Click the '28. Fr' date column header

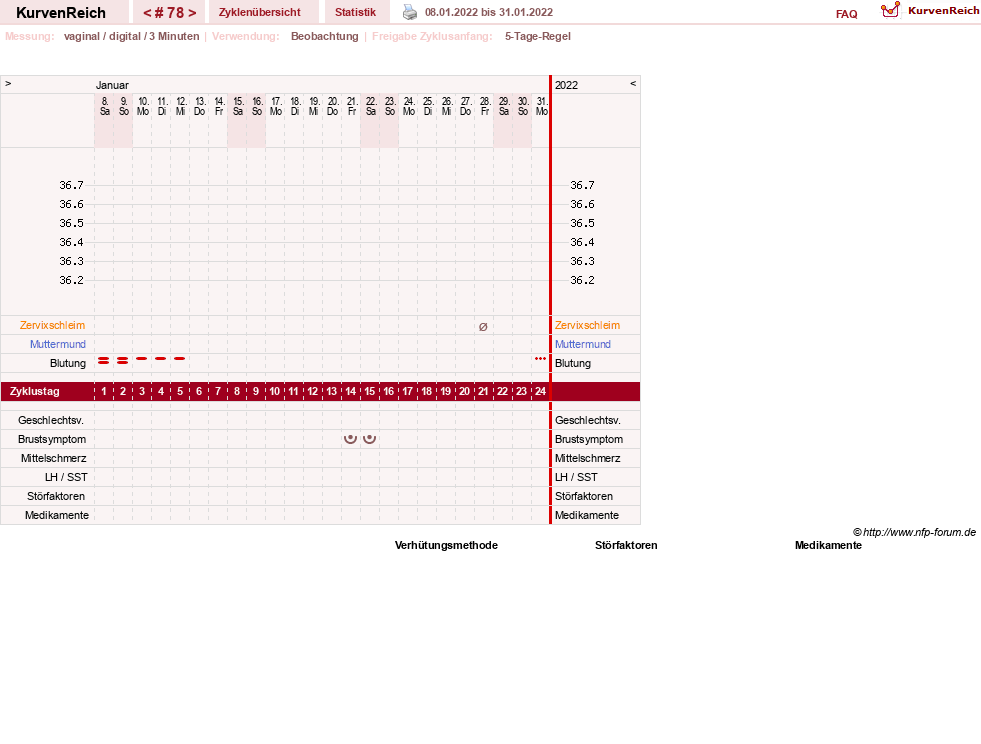point(485,106)
